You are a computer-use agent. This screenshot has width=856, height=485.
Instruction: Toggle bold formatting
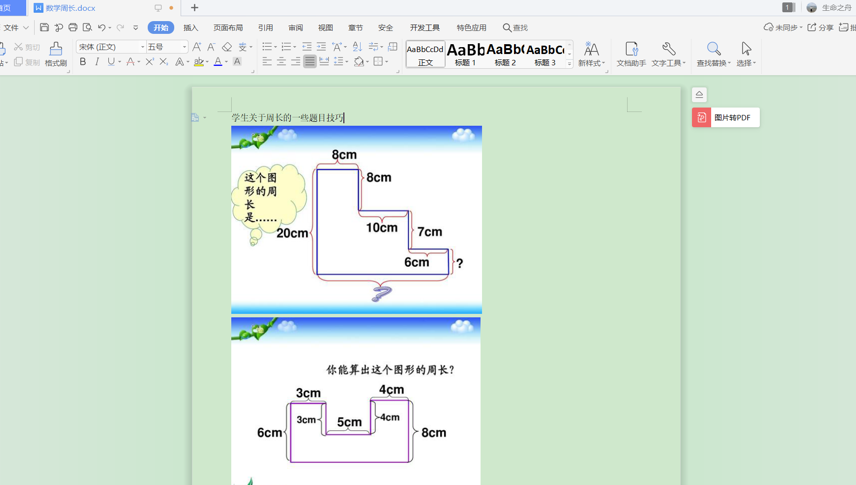tap(83, 62)
